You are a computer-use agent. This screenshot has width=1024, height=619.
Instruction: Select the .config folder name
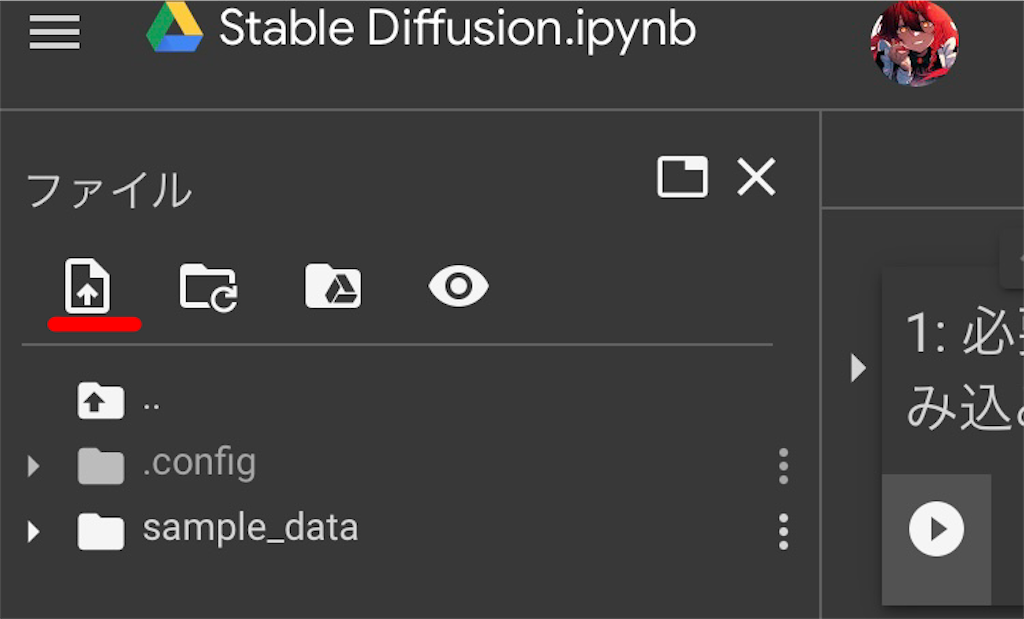(199, 463)
